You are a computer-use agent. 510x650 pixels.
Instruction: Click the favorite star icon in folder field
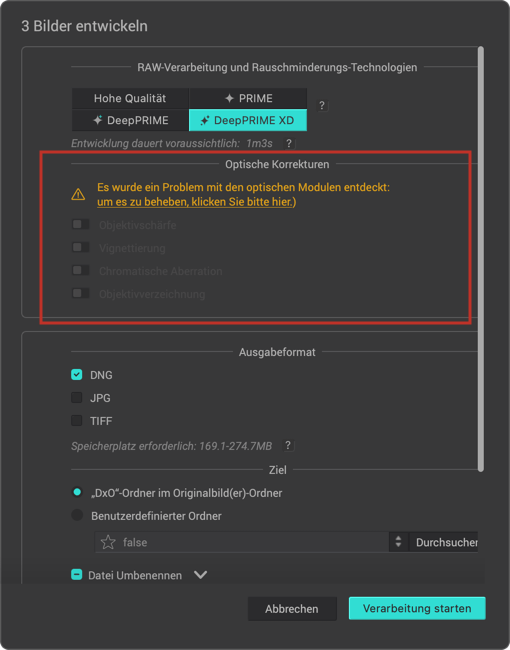click(x=108, y=542)
